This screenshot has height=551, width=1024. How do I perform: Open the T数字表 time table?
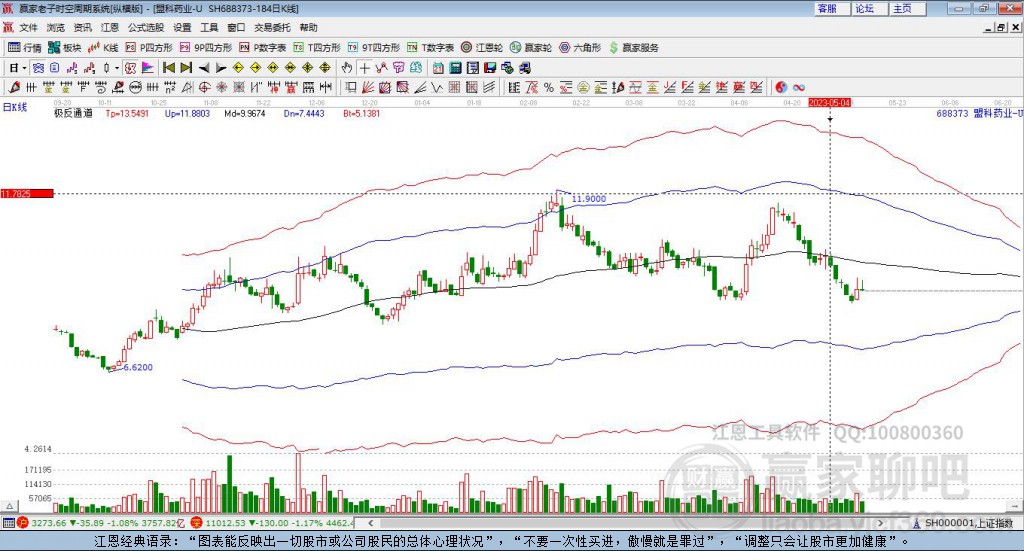(430, 48)
